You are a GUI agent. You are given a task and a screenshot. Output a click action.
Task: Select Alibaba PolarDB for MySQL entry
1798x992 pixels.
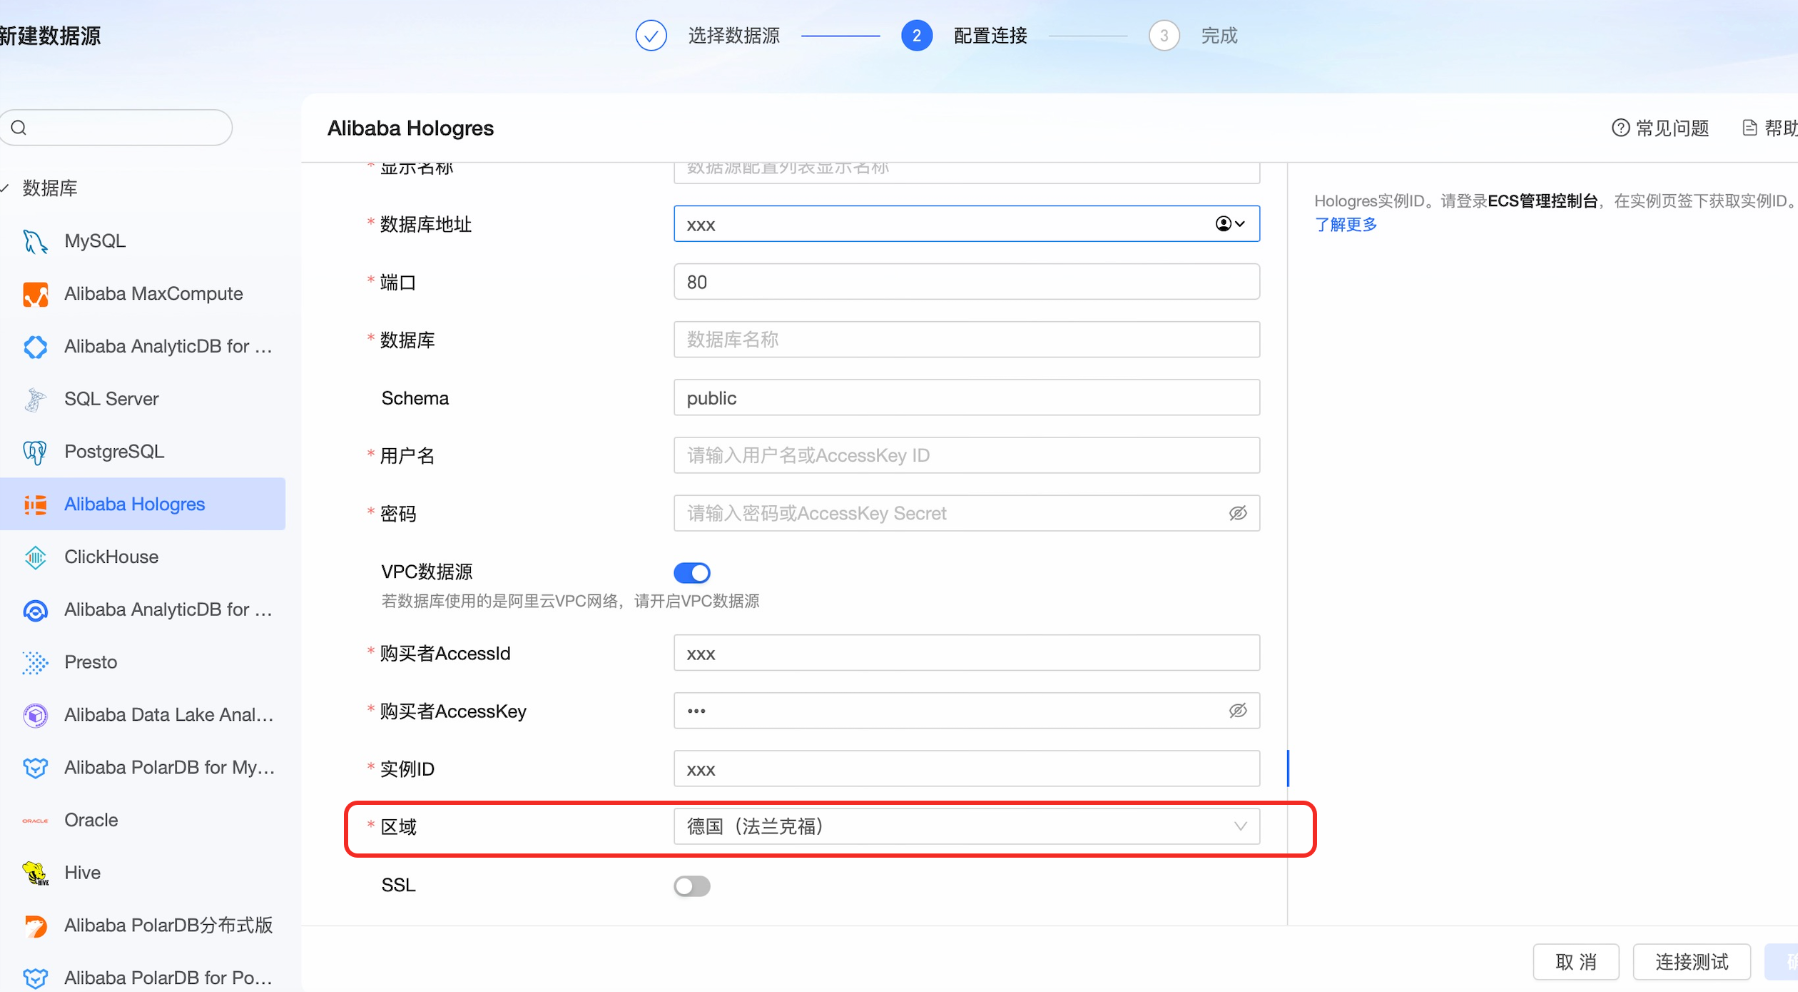pyautogui.click(x=142, y=768)
